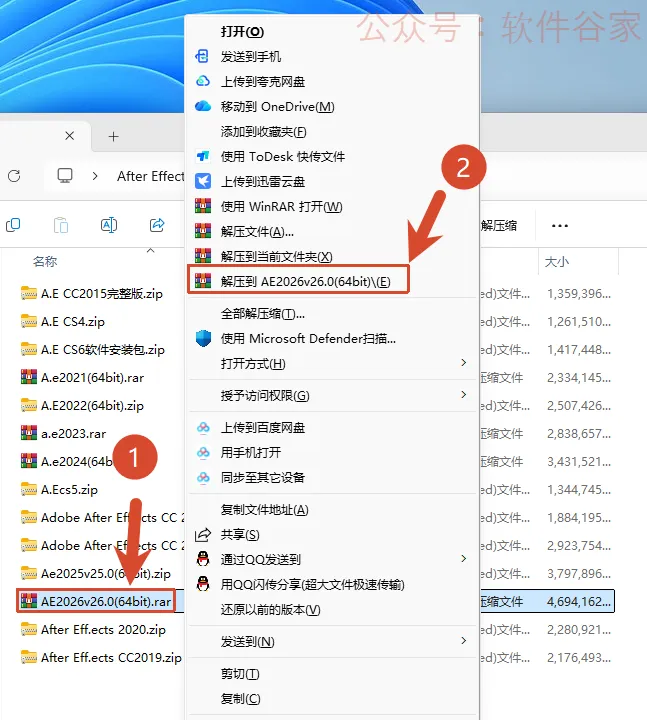Select file A.e2021(64bit).rar
Viewport: 647px width, 720px height.
pyautogui.click(x=92, y=377)
